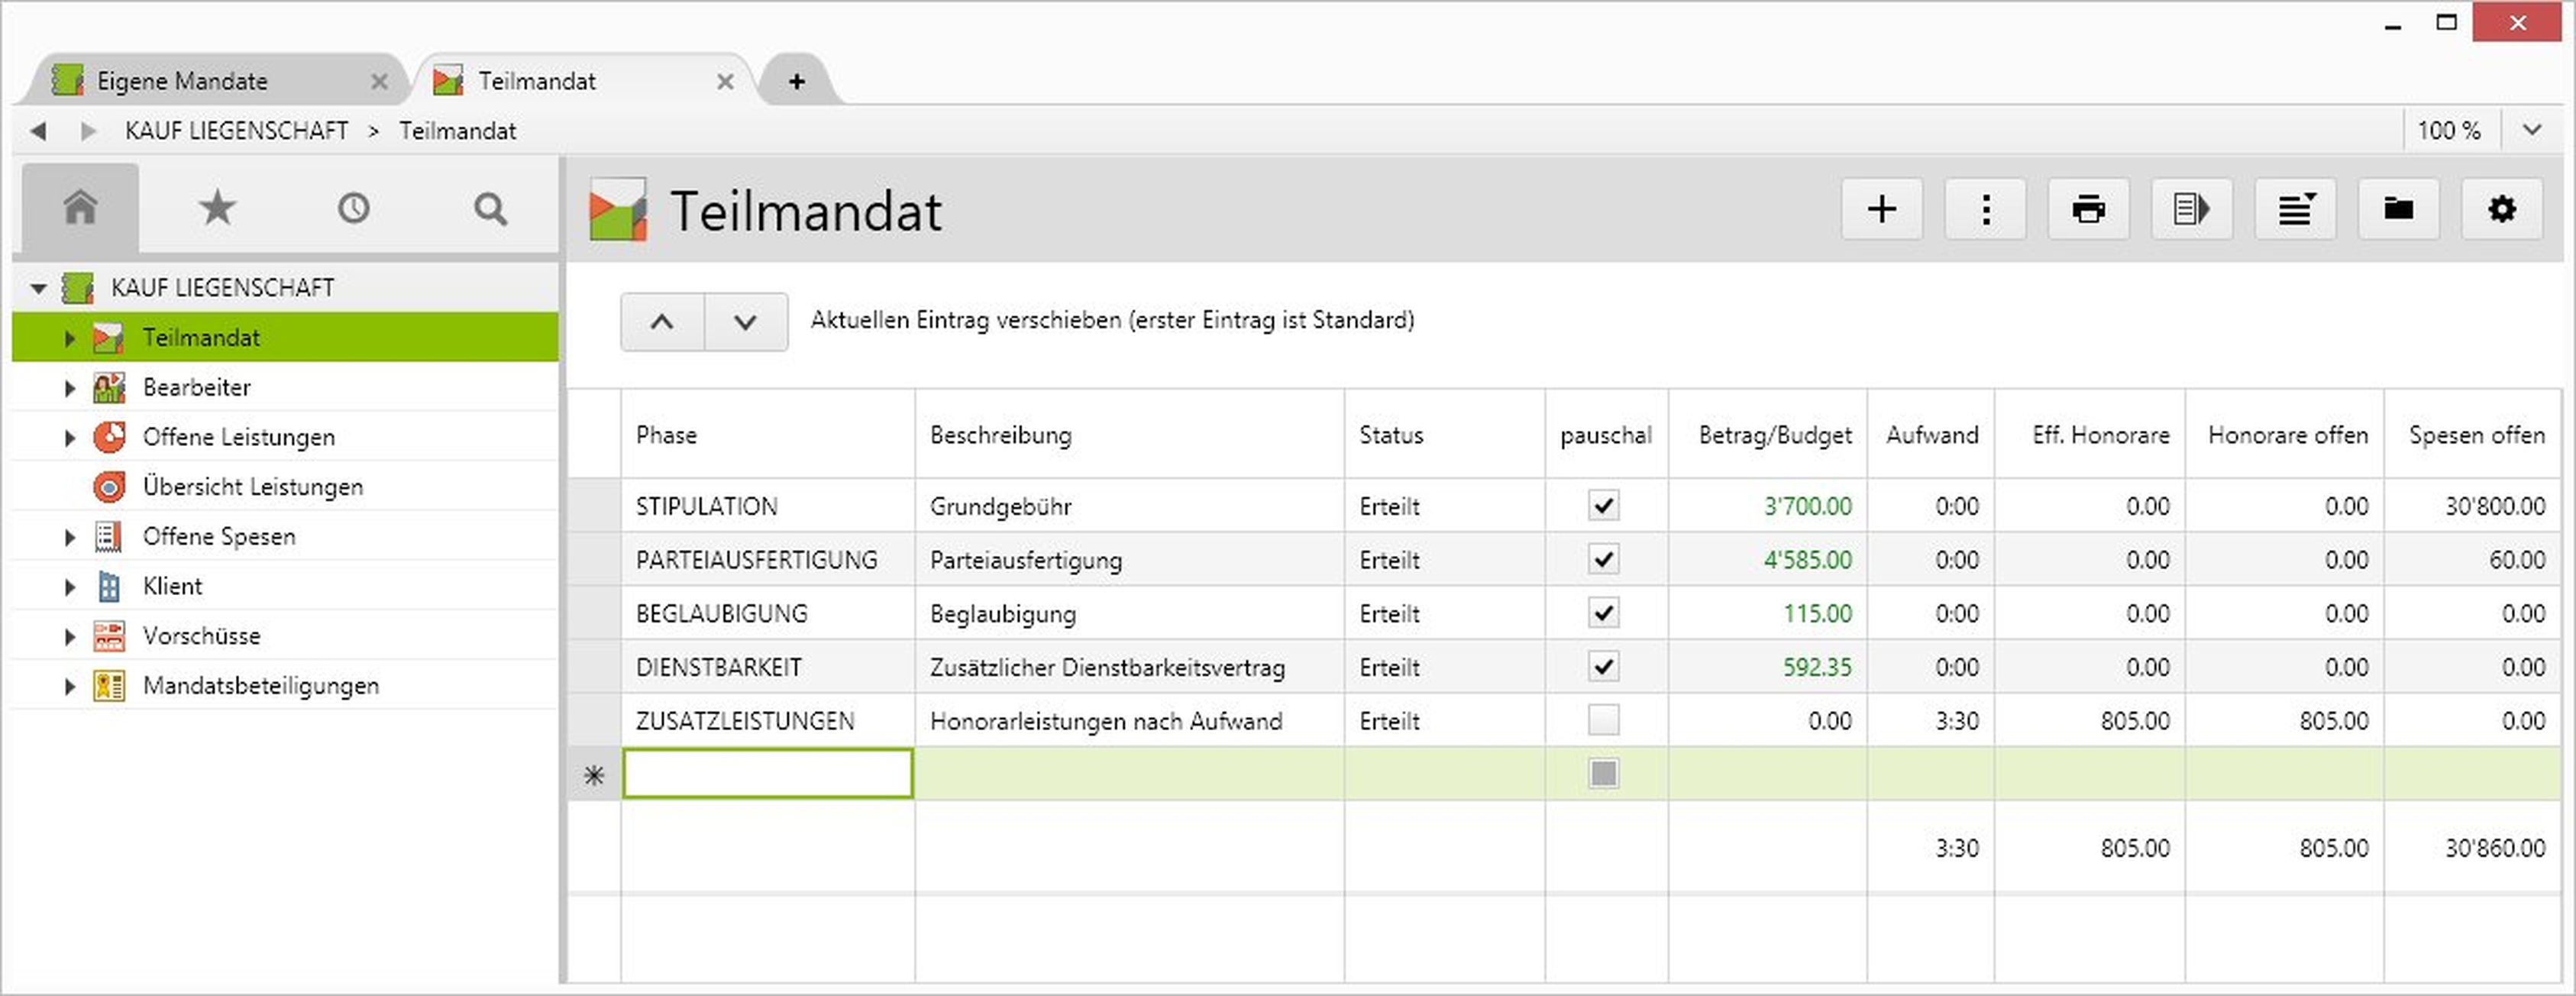The width and height of the screenshot is (2576, 996).
Task: Click the empty Phase field in new row
Action: (767, 774)
